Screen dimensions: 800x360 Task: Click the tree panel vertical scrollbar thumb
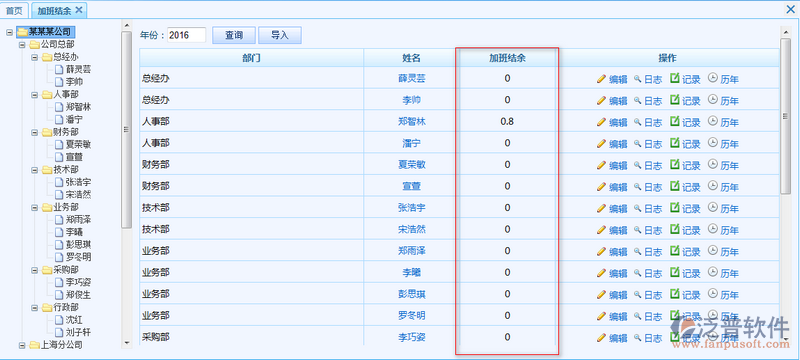coord(126,130)
